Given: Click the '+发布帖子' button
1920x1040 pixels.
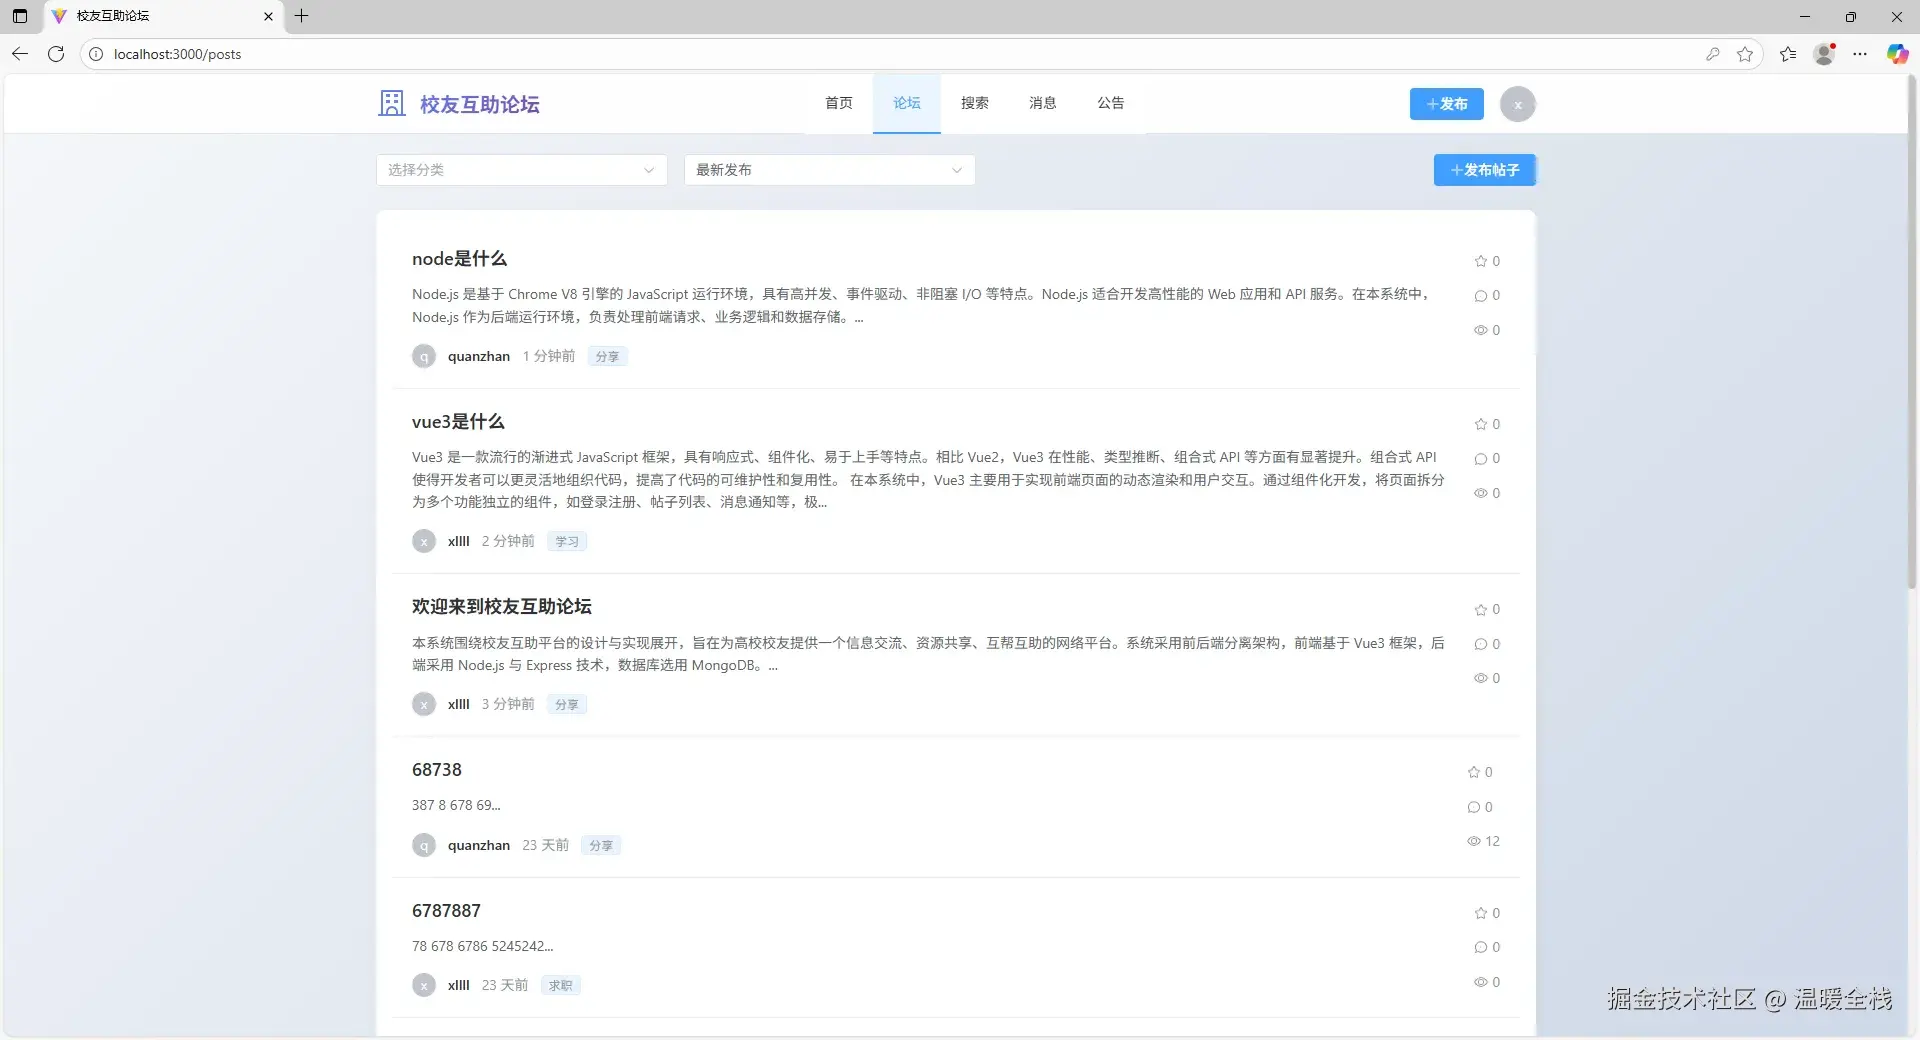Looking at the screenshot, I should pyautogui.click(x=1485, y=170).
